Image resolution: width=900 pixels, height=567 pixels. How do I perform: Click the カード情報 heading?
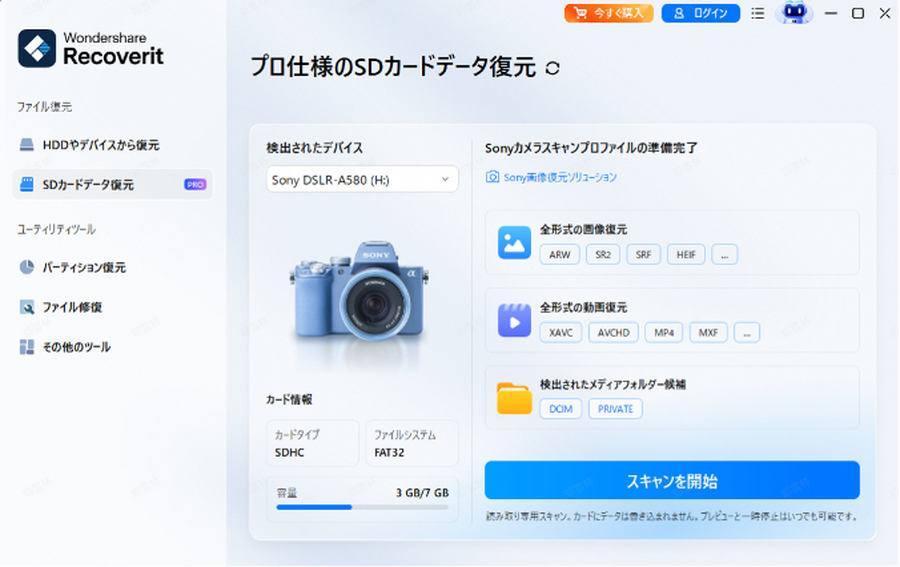coord(289,399)
